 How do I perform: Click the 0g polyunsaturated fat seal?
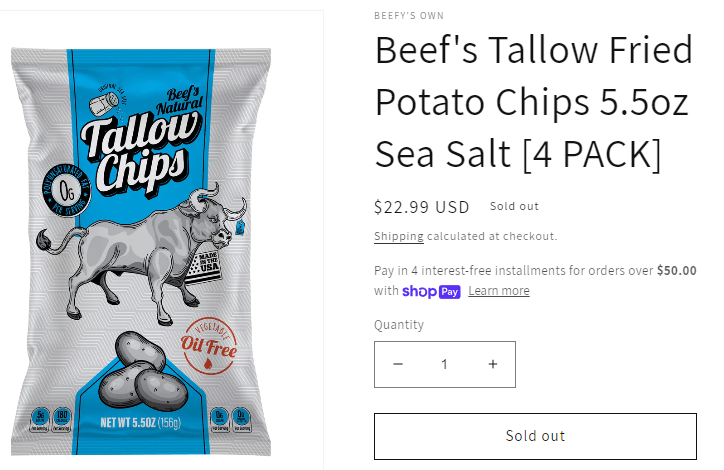66,191
